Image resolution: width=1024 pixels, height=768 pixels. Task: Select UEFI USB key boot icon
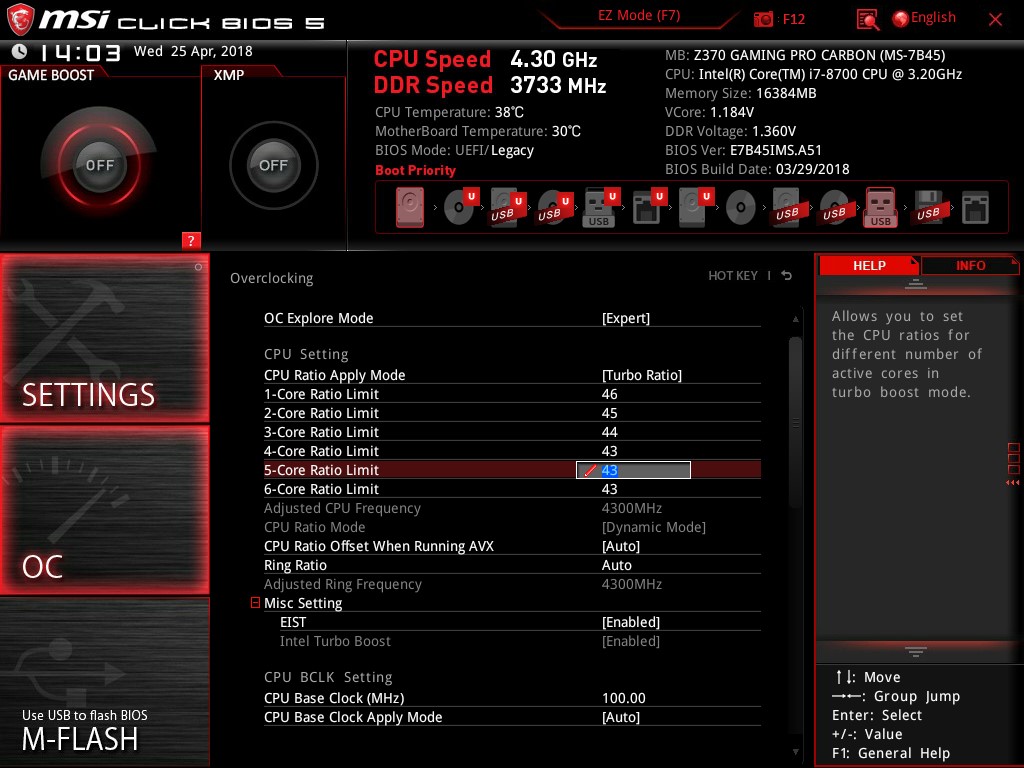[600, 208]
